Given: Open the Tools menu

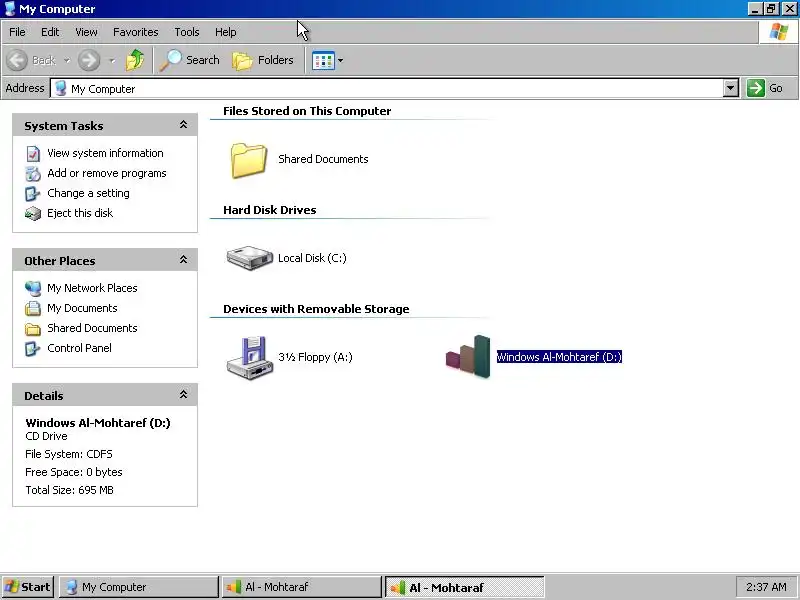Looking at the screenshot, I should click(187, 32).
